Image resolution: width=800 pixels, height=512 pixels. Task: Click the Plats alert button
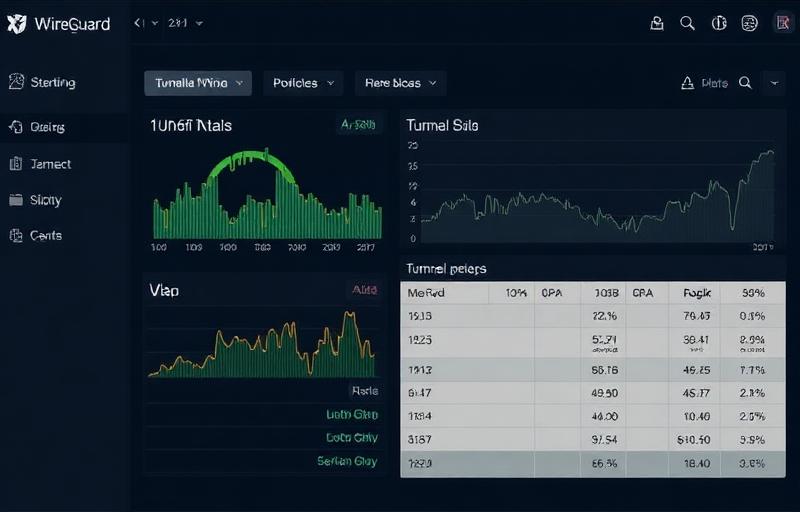[x=704, y=83]
